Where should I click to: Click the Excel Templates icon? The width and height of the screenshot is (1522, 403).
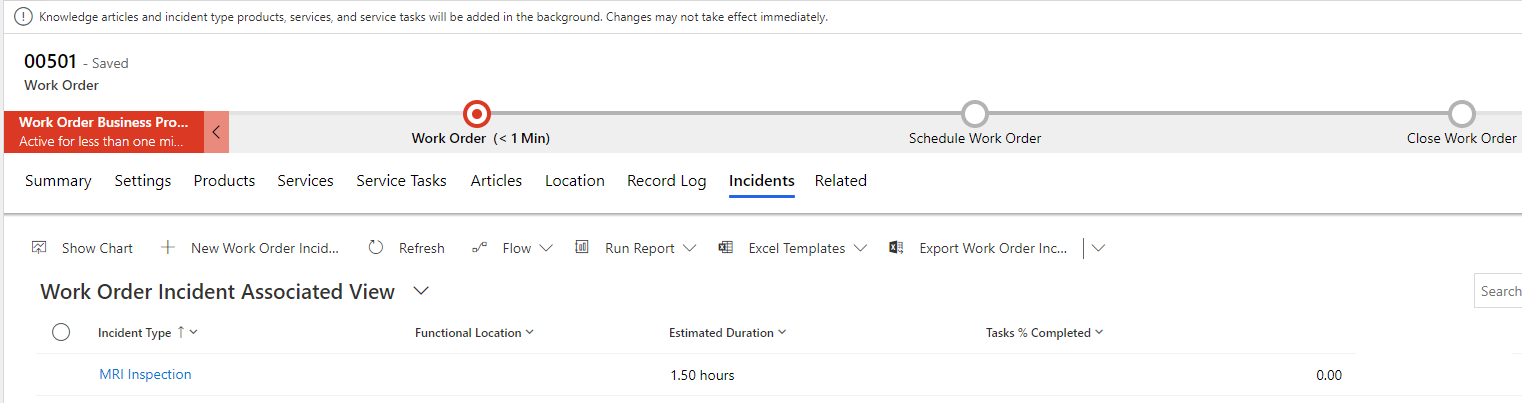[726, 248]
